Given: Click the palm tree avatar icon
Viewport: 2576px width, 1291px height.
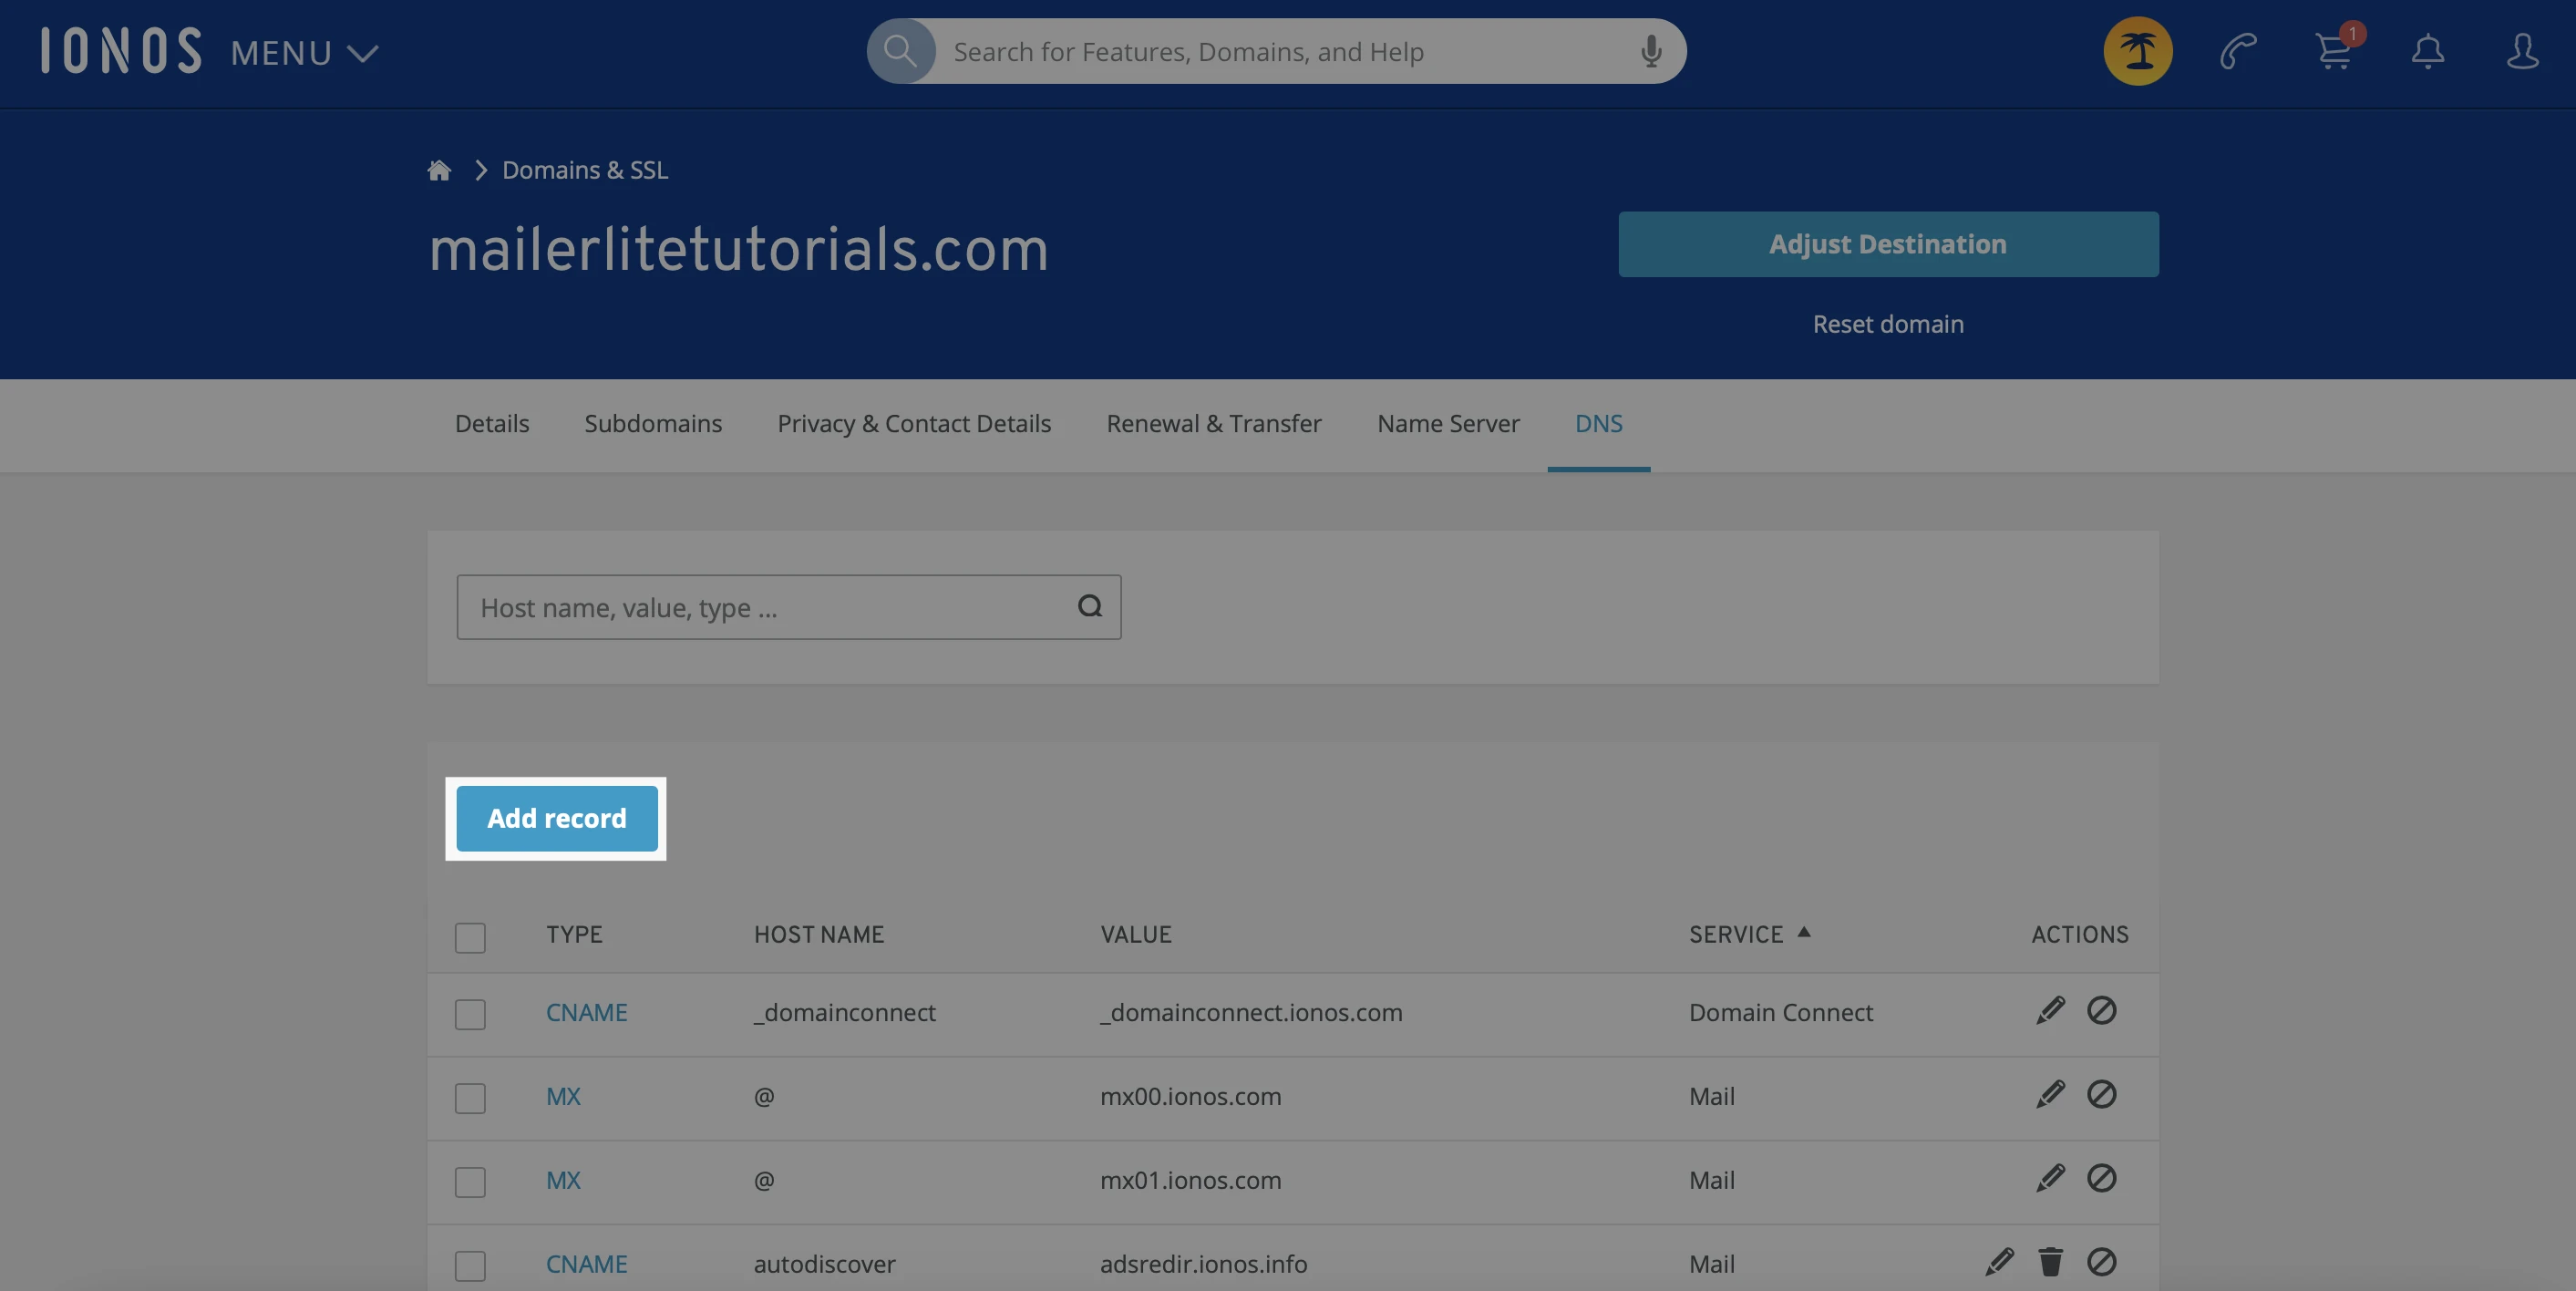Looking at the screenshot, I should [2137, 52].
